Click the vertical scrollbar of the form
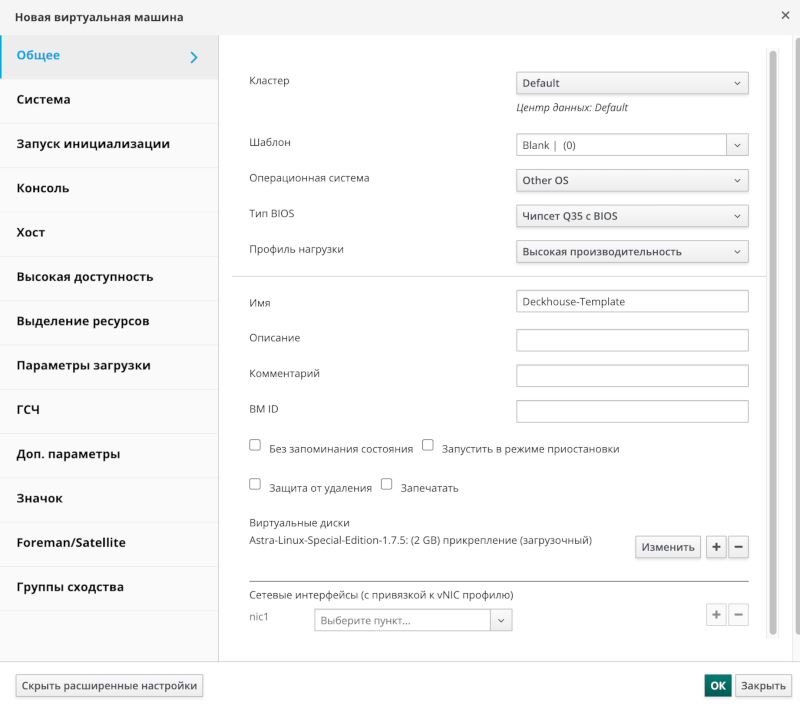The width and height of the screenshot is (800, 709). coord(772,340)
